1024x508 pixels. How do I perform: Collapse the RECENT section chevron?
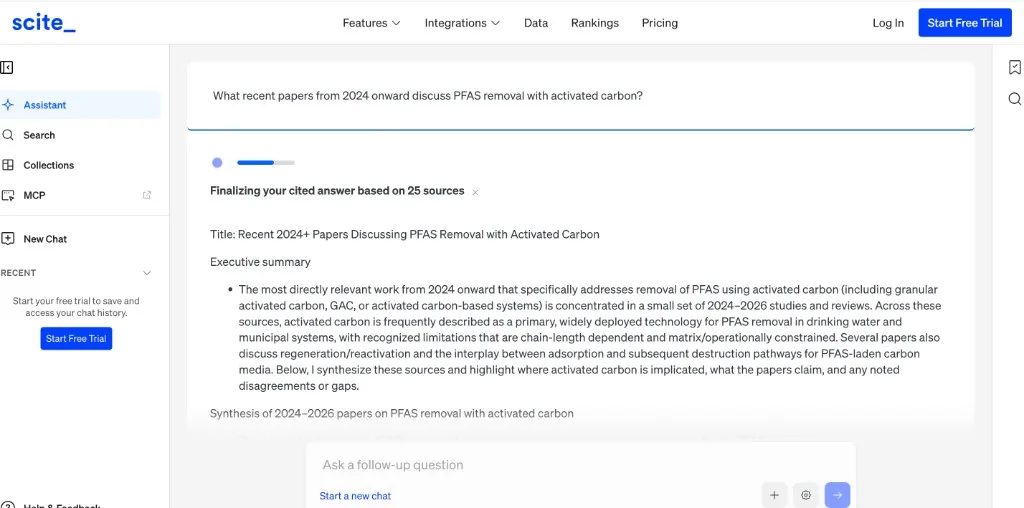point(147,273)
